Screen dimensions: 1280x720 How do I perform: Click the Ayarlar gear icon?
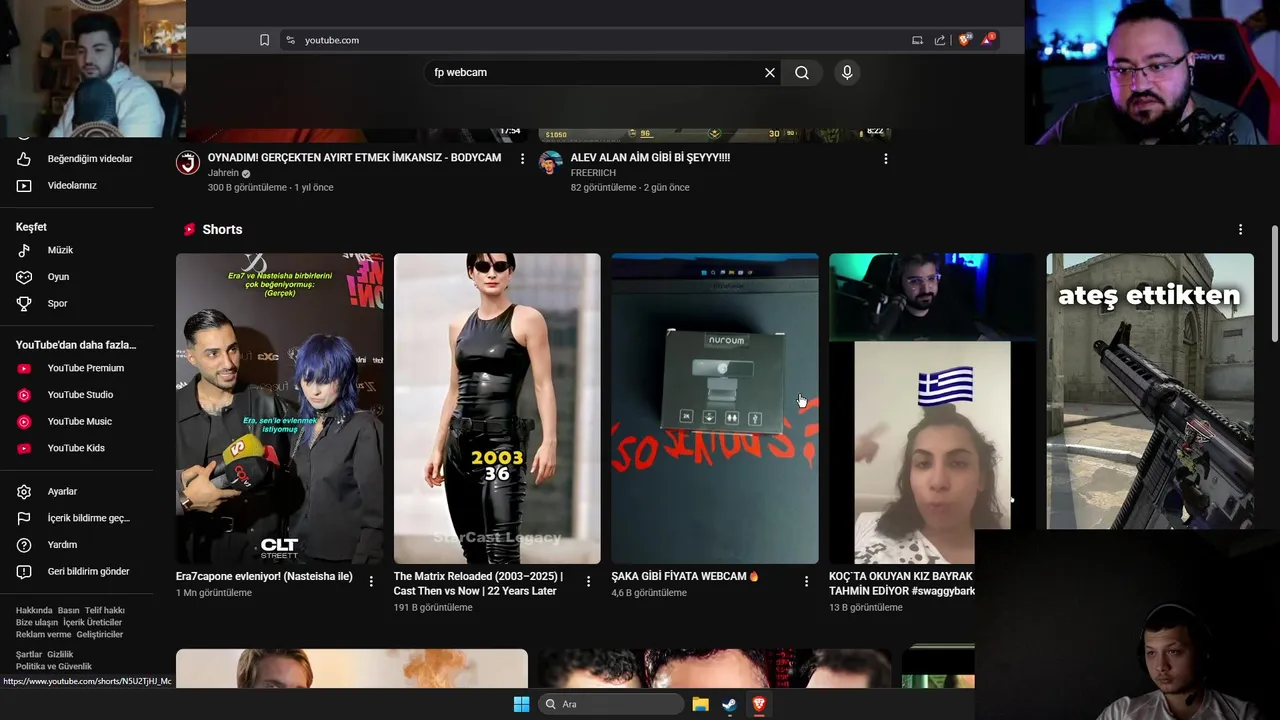[x=24, y=491]
